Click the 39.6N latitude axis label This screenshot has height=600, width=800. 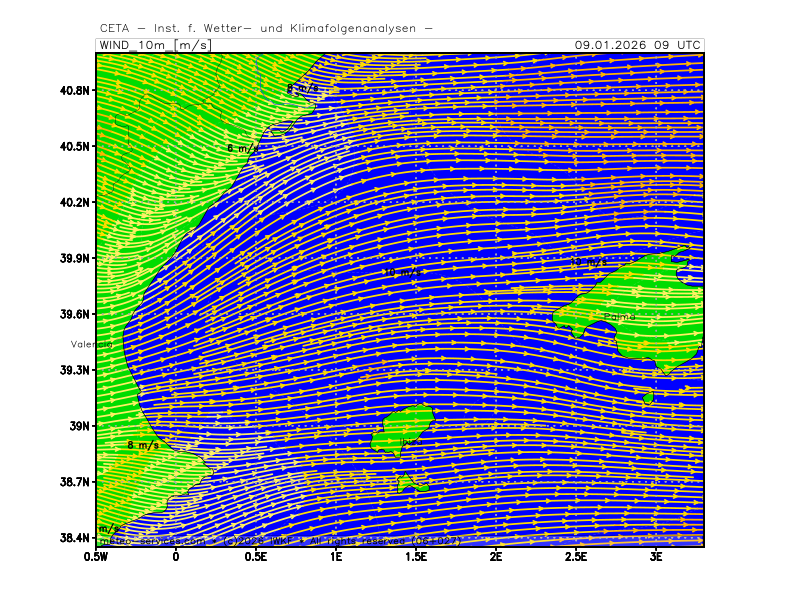pos(76,314)
